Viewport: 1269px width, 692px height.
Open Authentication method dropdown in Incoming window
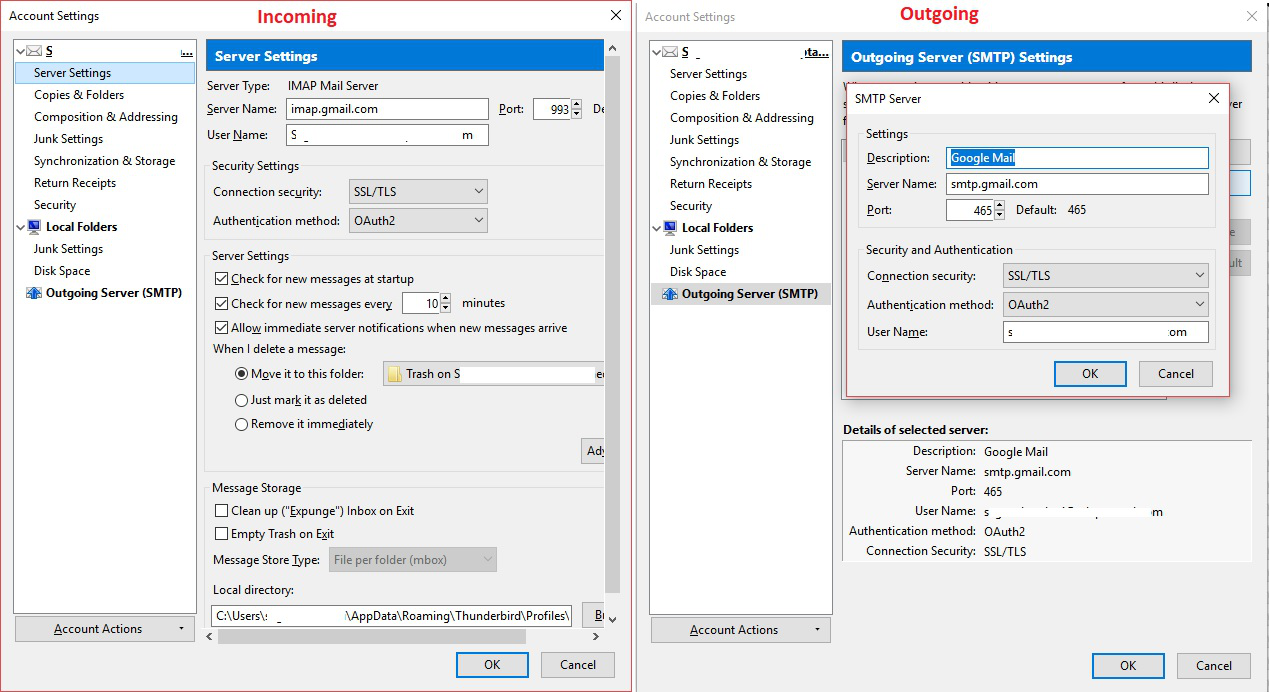(x=418, y=220)
